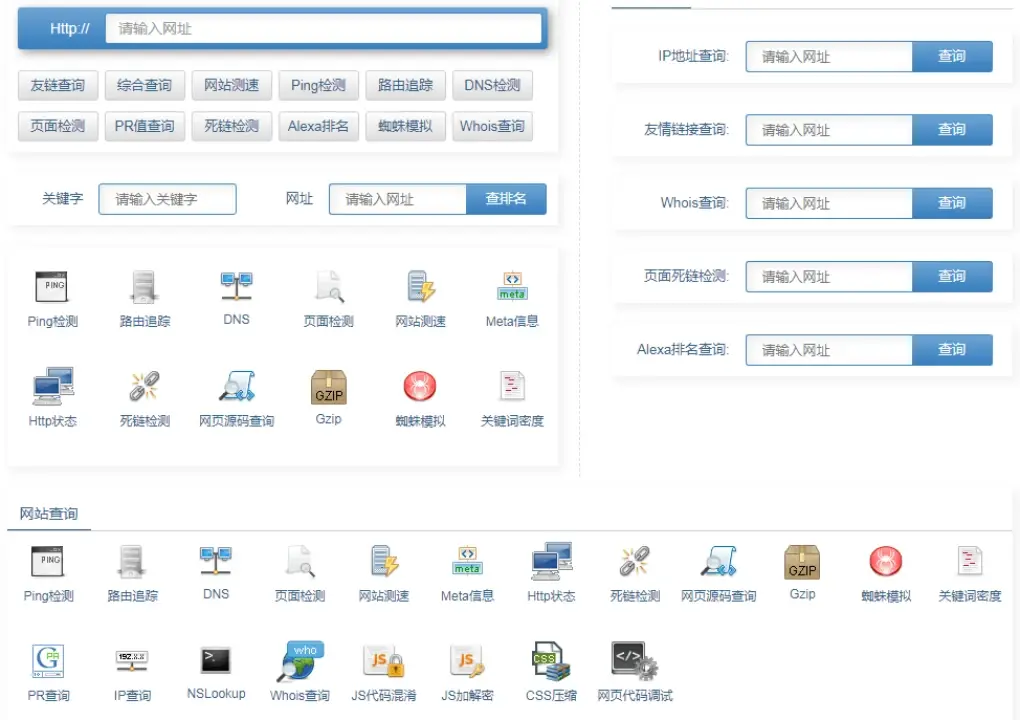
Task: Click the PR值查询 button
Action: [x=144, y=126]
